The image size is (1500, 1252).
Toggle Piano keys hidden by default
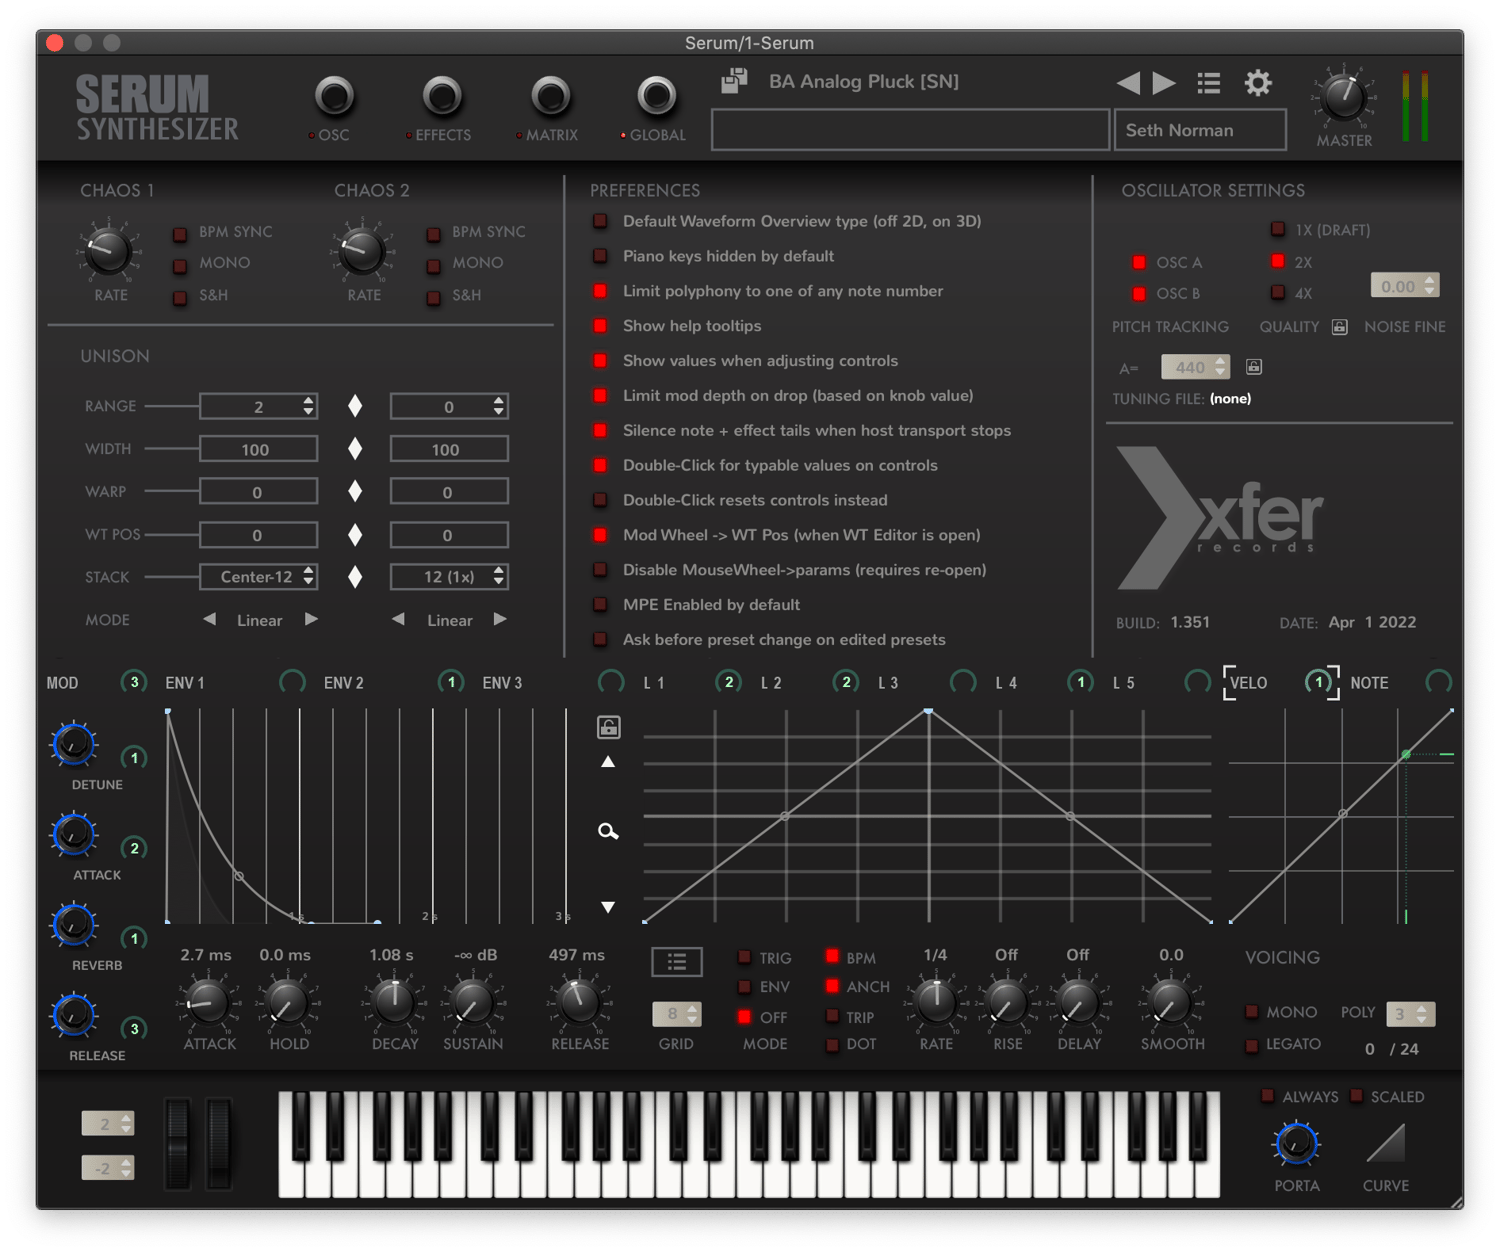[x=600, y=256]
